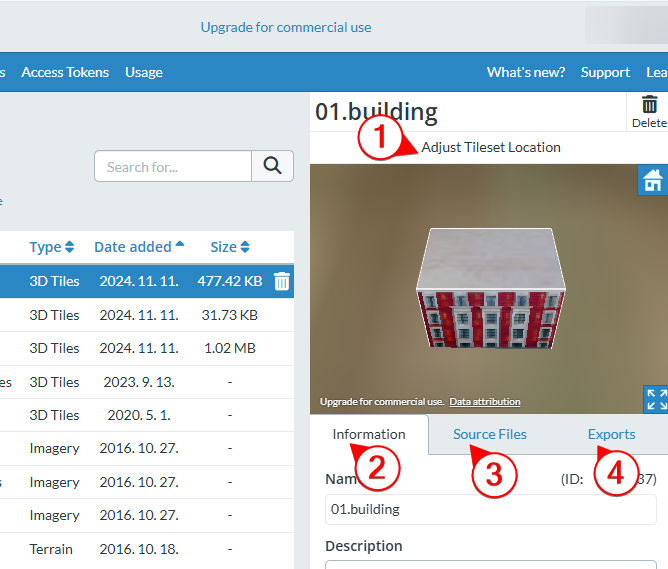
Task: Click the Data attribution link
Action: [x=485, y=402]
